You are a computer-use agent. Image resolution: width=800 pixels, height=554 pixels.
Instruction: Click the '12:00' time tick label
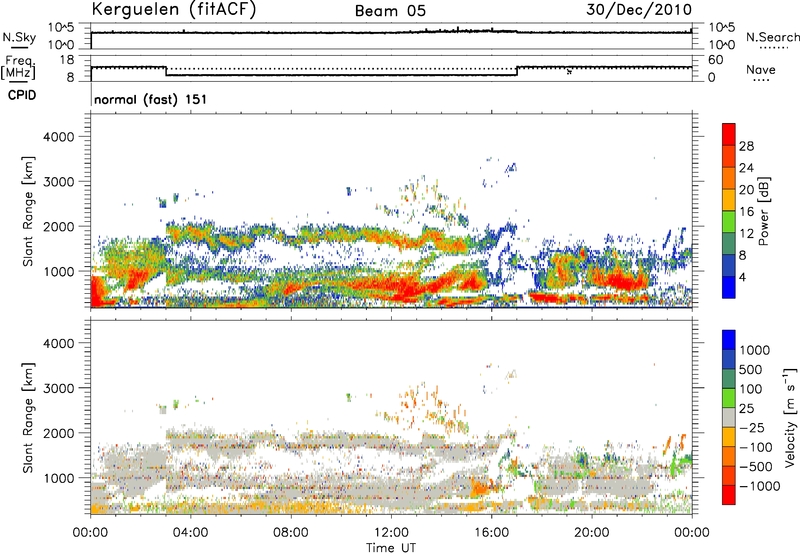coord(391,533)
